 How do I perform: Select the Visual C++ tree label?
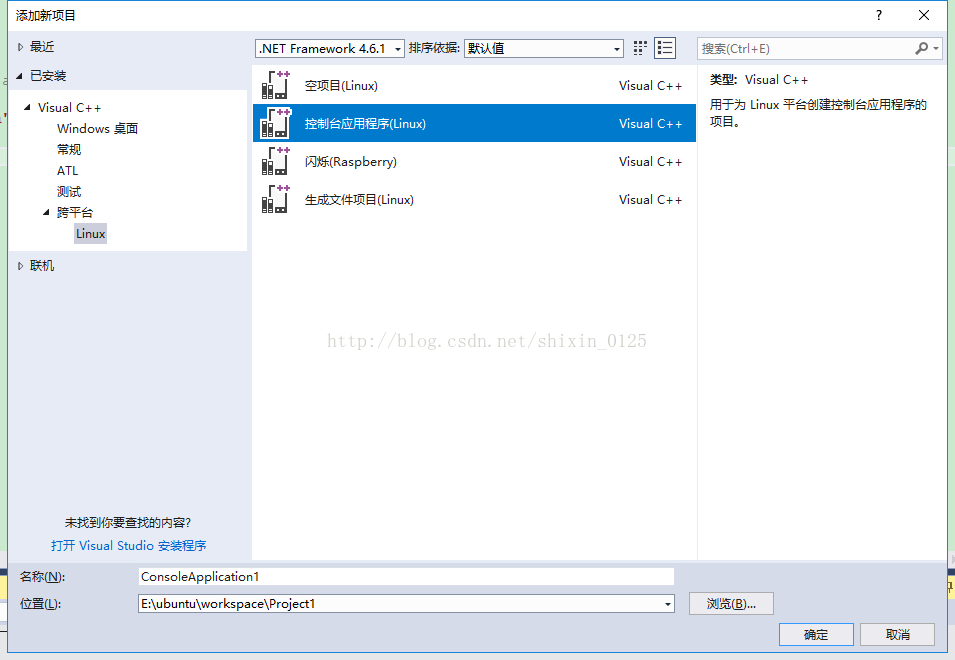pyautogui.click(x=69, y=108)
